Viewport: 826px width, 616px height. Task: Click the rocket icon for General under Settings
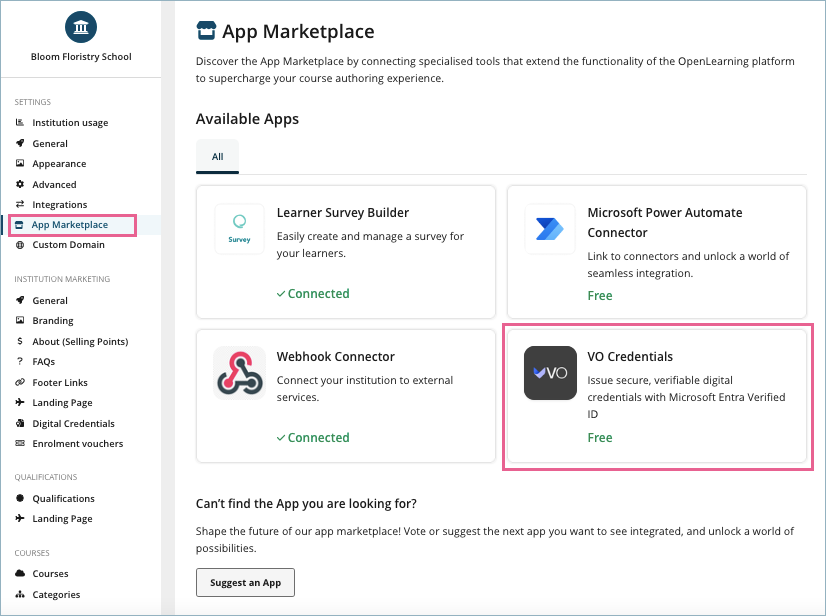(x=20, y=143)
